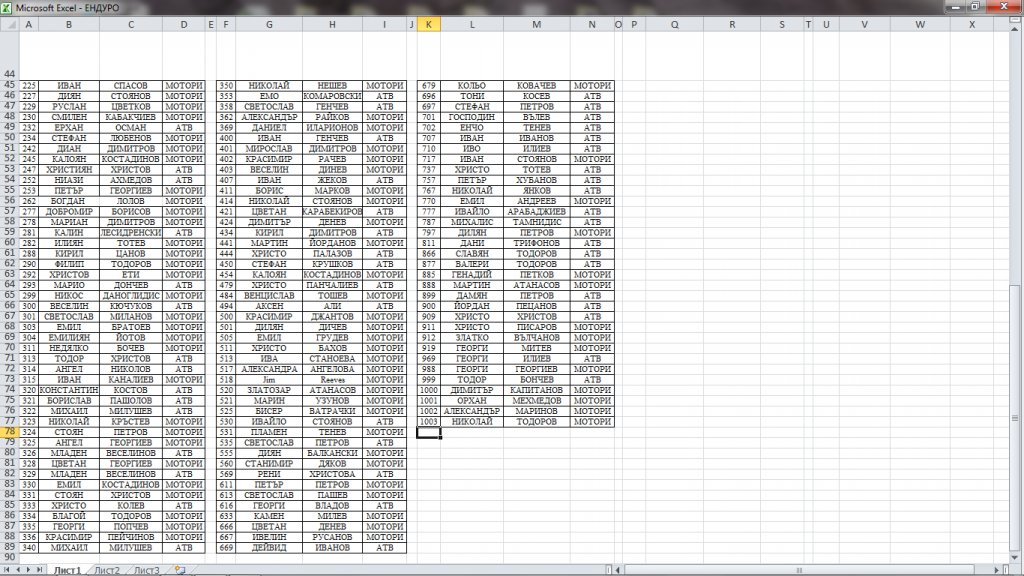This screenshot has width=1024, height=576.
Task: Click cell containing 'БАЛКАНСКИ'
Action: 332,453
